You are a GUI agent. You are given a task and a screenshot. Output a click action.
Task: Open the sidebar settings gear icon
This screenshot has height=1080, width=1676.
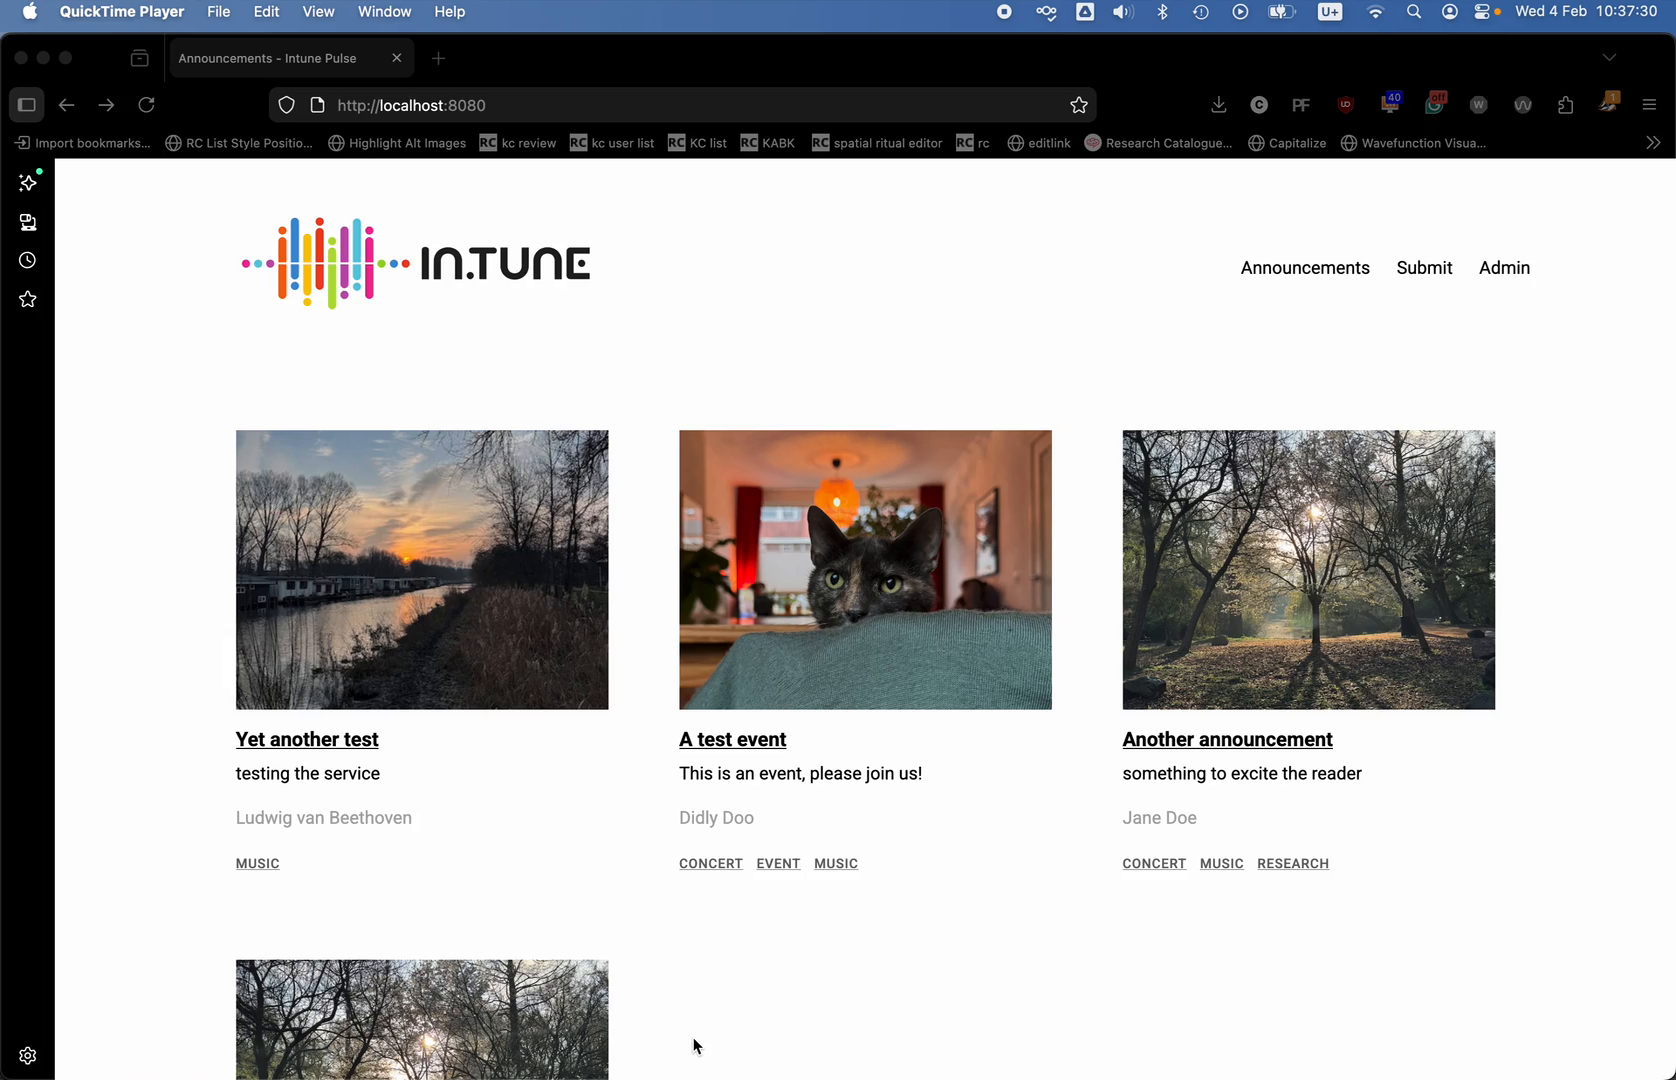[28, 1056]
